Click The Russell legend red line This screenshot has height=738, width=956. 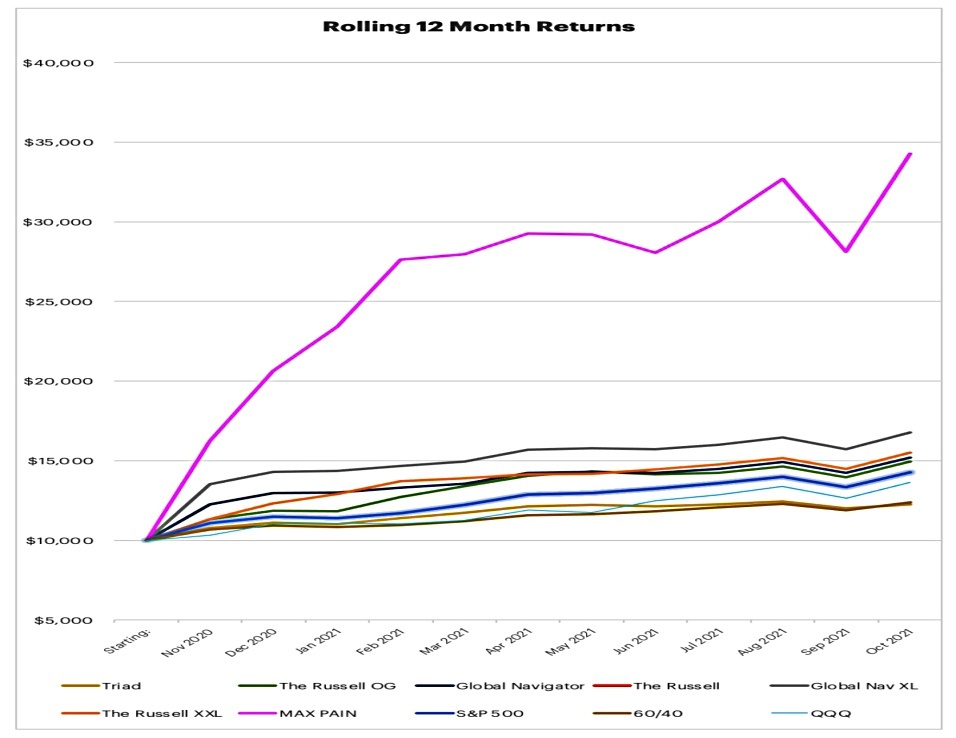coord(612,686)
